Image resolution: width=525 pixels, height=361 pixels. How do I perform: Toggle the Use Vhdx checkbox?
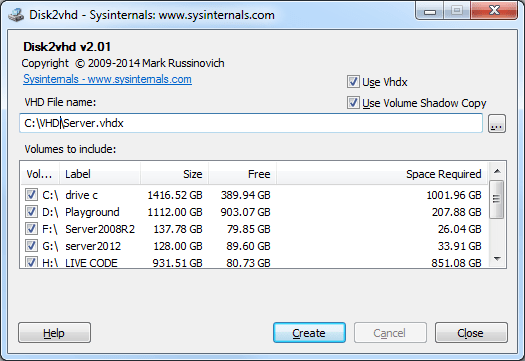click(353, 82)
